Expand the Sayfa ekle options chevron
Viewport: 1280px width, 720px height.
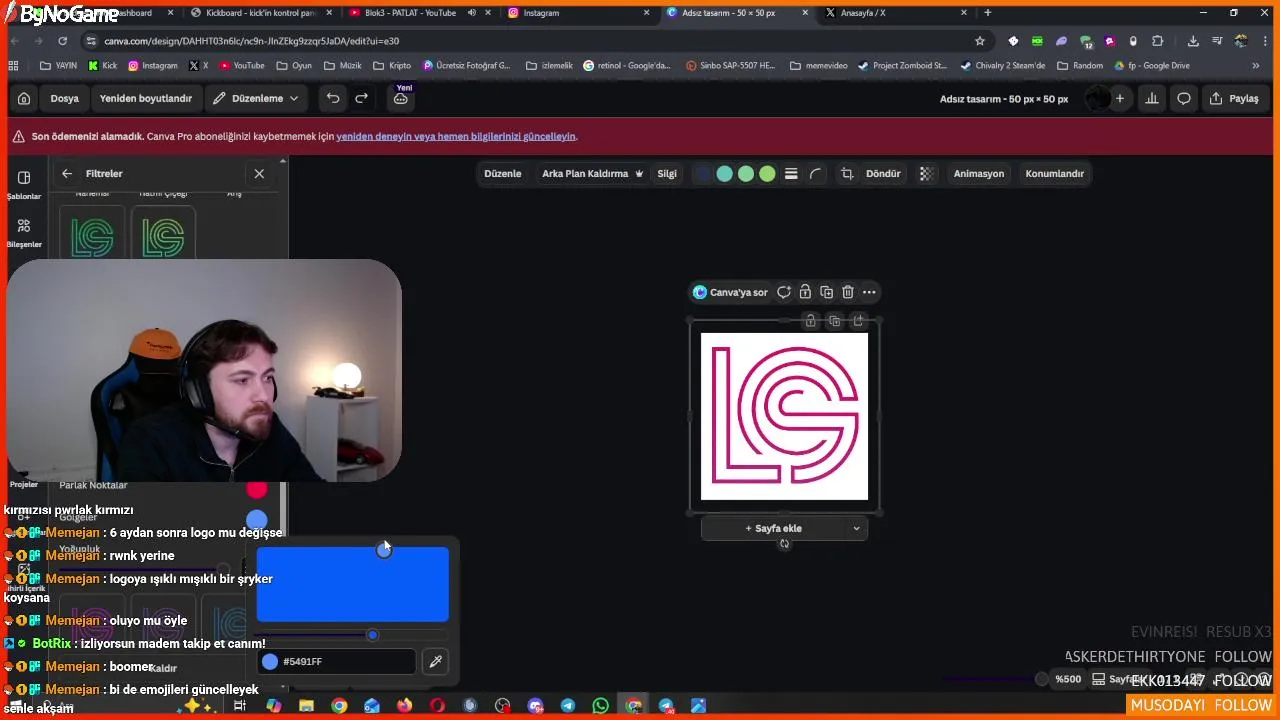coord(856,528)
